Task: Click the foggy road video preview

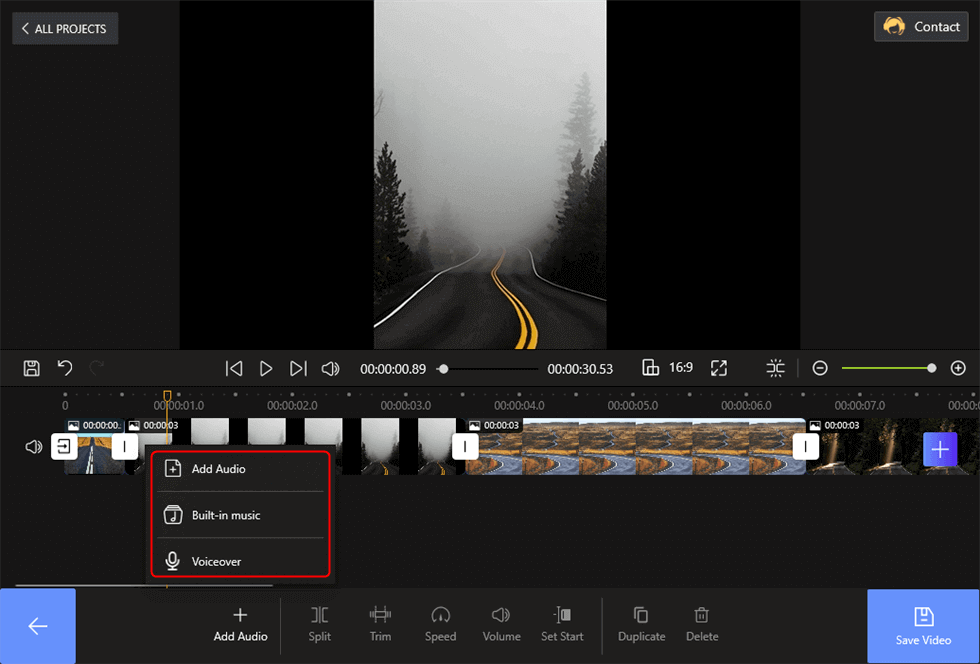Action: (490, 174)
